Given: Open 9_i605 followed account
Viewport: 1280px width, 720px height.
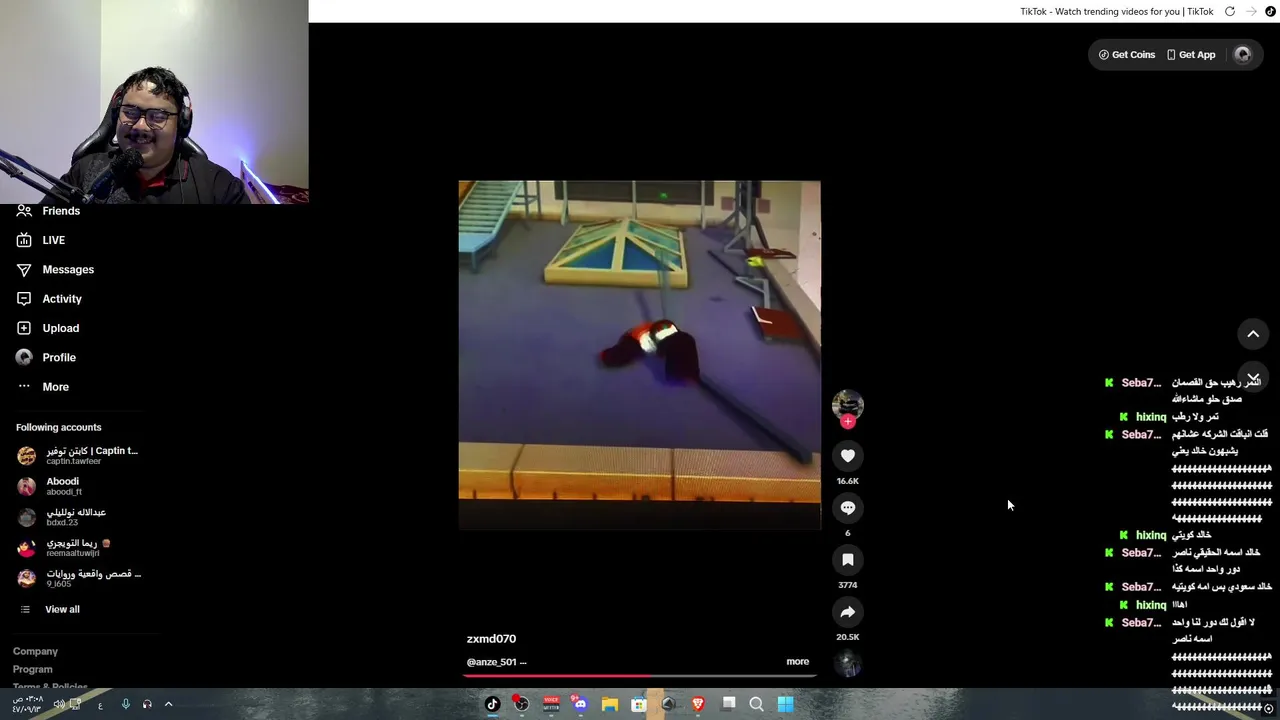Looking at the screenshot, I should pos(79,578).
